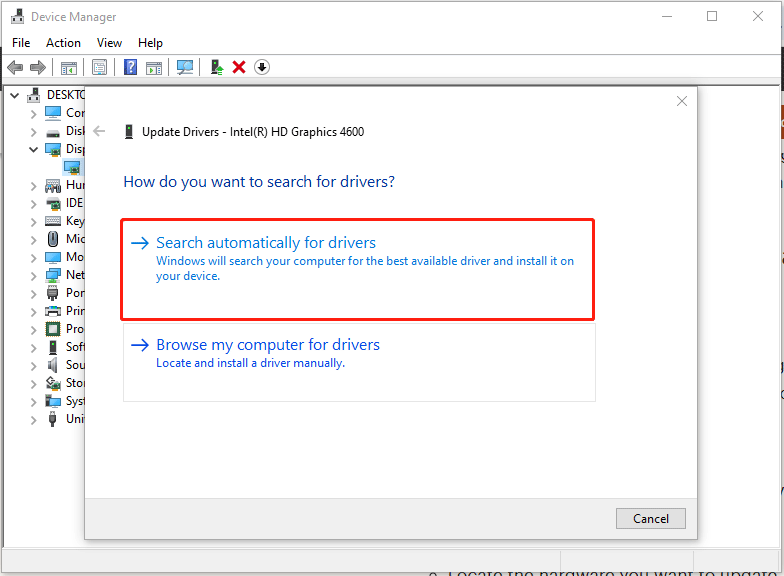
Task: Expand the Processors tree node
Action: pos(34,330)
